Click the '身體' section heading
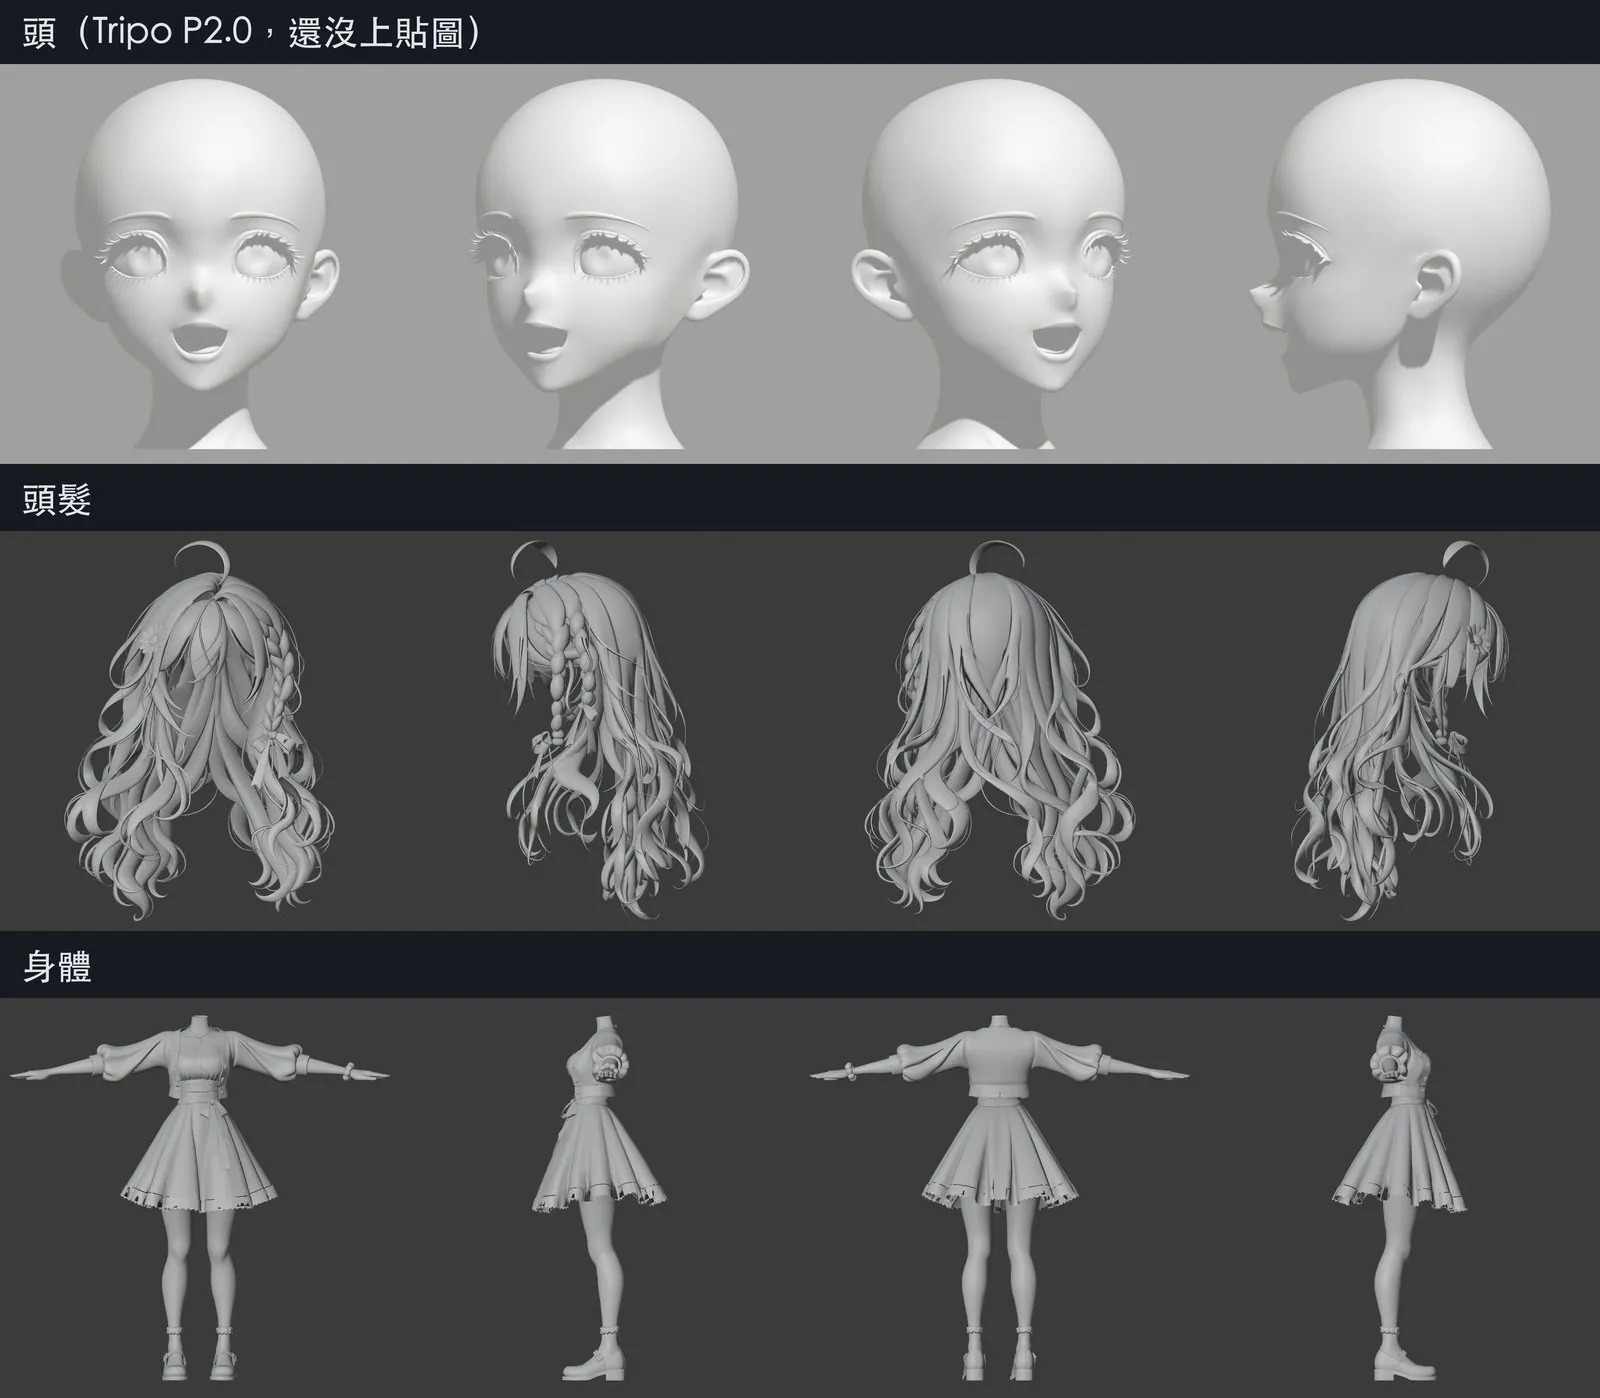Screen dimensions: 1600x1398 [x=57, y=966]
